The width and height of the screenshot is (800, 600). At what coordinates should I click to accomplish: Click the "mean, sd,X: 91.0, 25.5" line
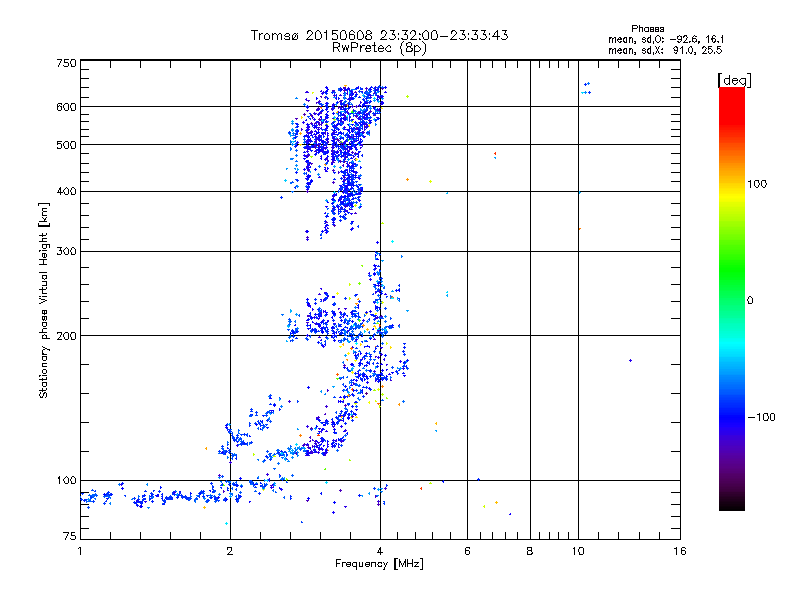pyautogui.click(x=665, y=50)
